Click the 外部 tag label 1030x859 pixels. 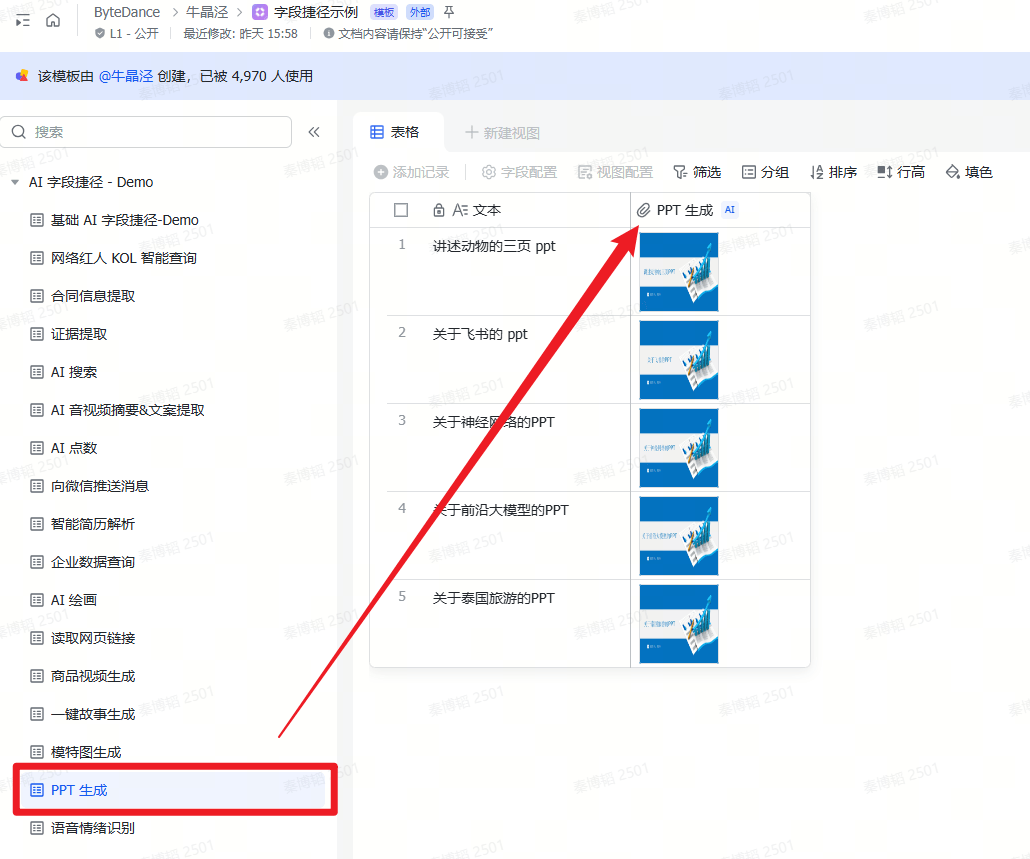pos(420,12)
